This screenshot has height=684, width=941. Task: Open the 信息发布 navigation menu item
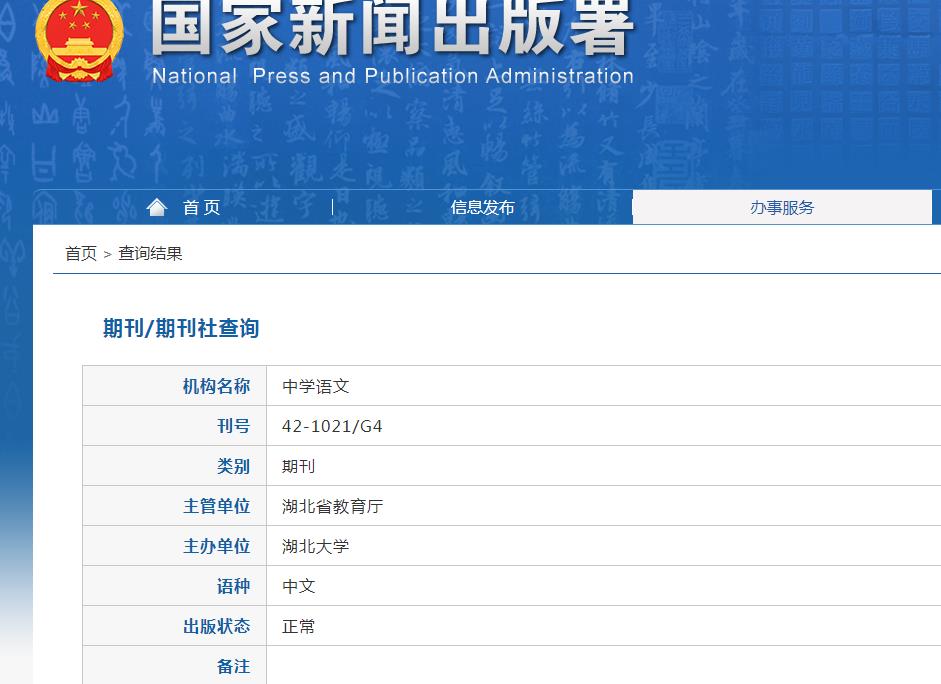[483, 207]
